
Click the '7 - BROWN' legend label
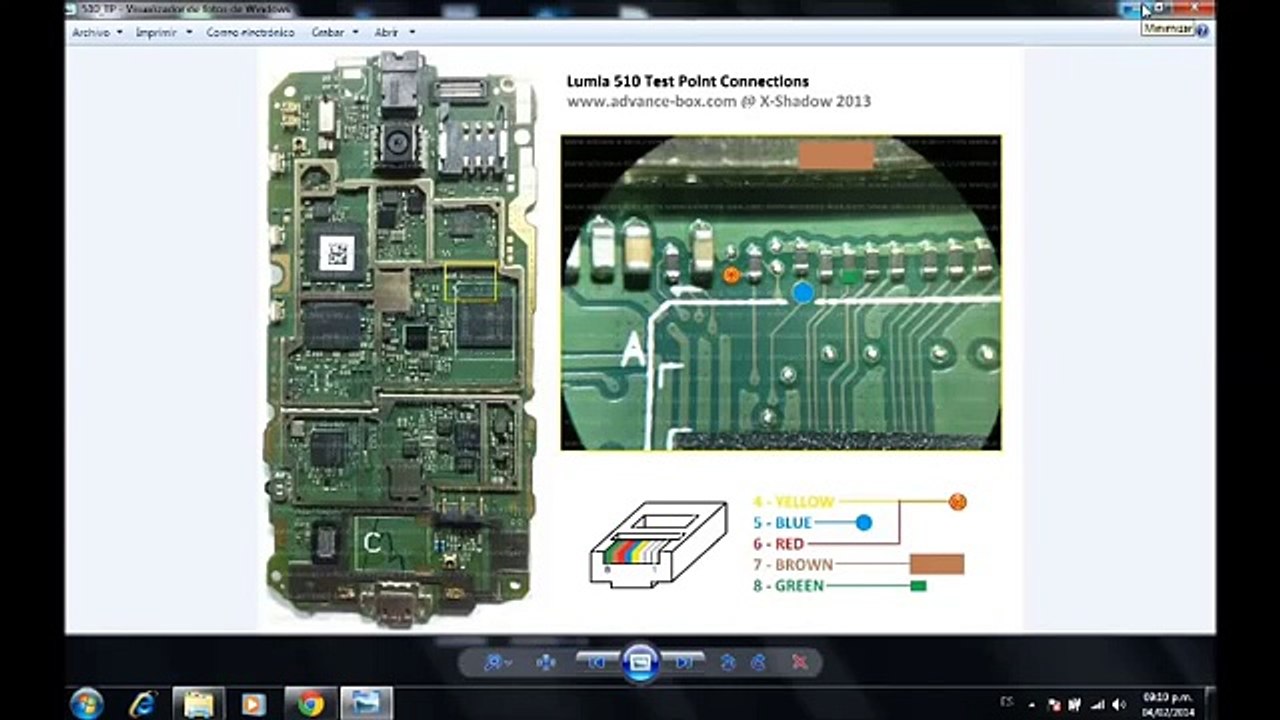(x=793, y=565)
